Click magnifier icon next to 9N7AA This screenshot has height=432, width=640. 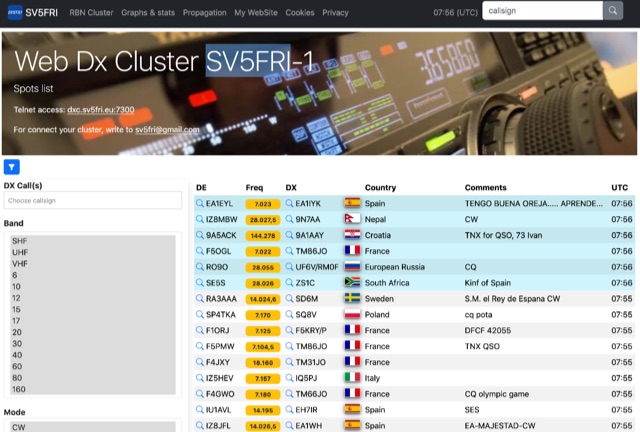pyautogui.click(x=291, y=219)
